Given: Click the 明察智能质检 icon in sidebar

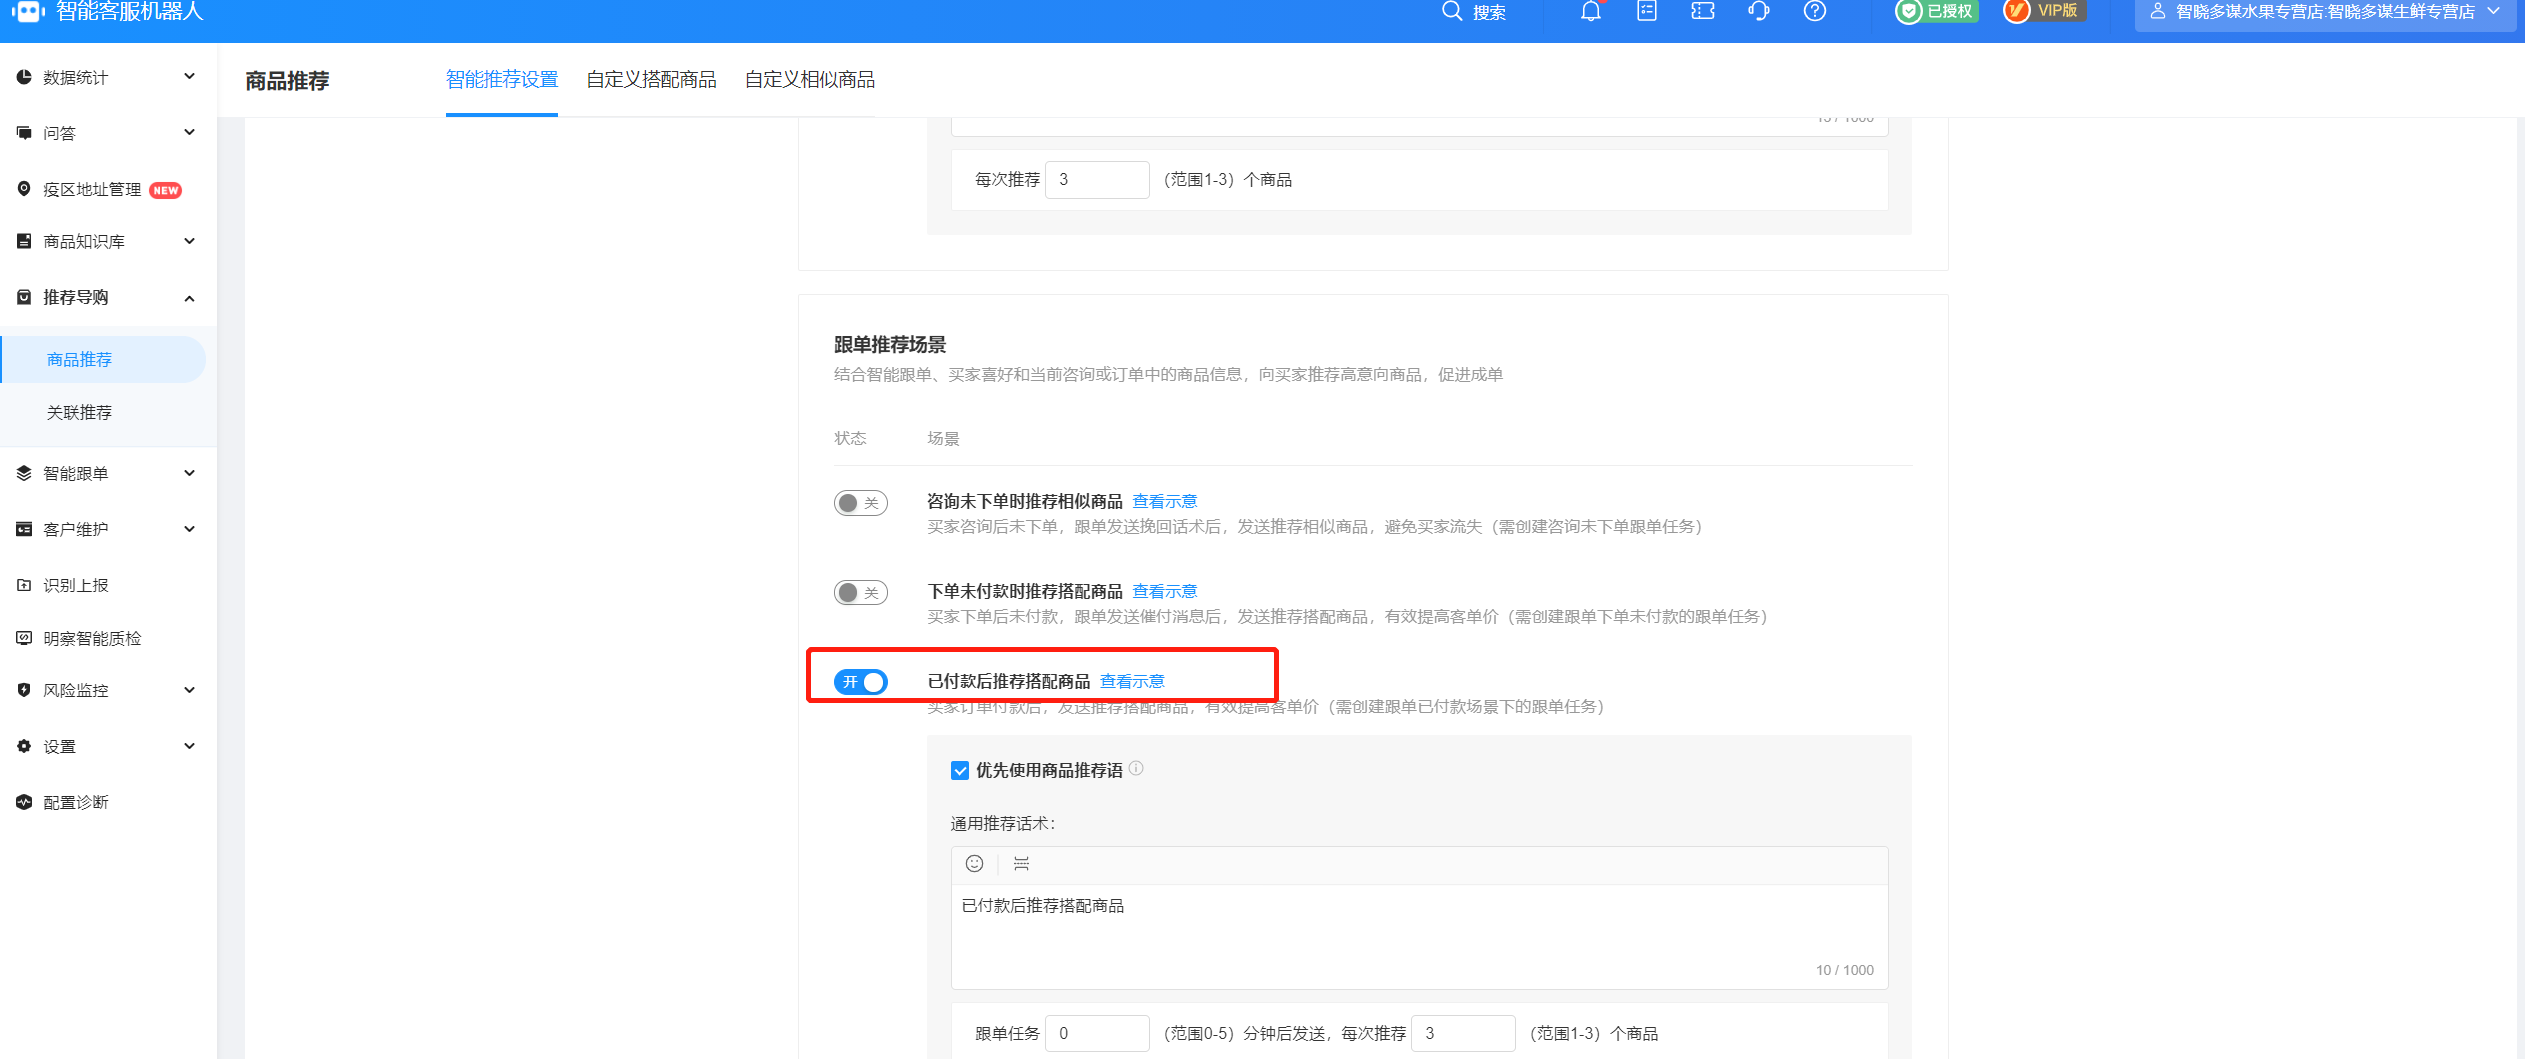Looking at the screenshot, I should 24,638.
